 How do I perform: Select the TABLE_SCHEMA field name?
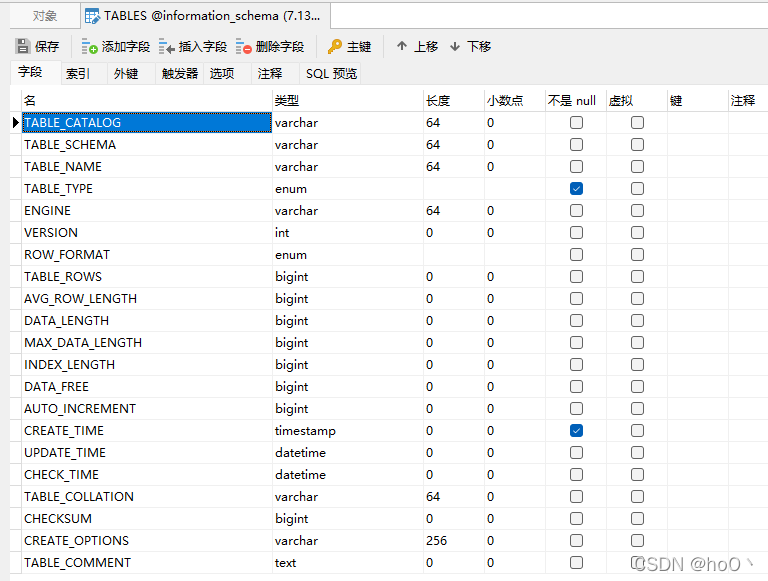(70, 145)
